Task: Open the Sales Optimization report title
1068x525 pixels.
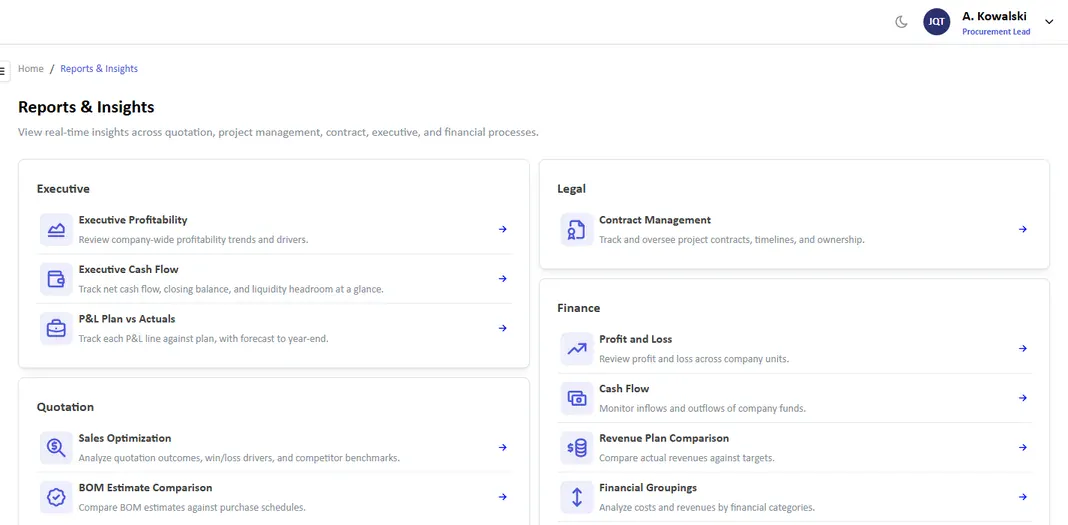Action: pos(125,438)
